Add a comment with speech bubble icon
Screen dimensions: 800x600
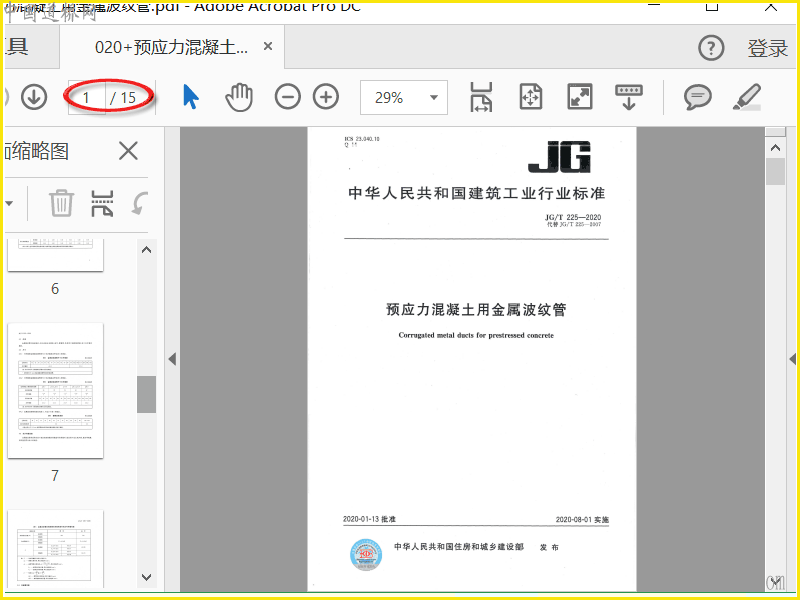(x=697, y=97)
